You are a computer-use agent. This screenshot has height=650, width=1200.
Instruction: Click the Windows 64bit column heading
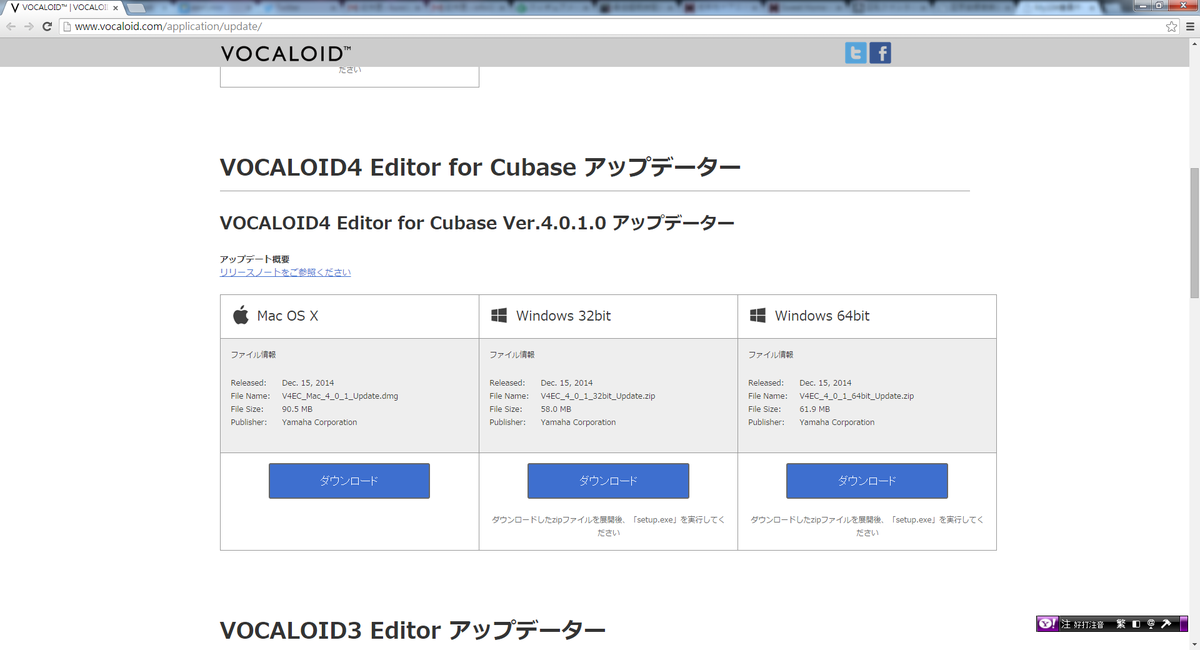coord(822,315)
